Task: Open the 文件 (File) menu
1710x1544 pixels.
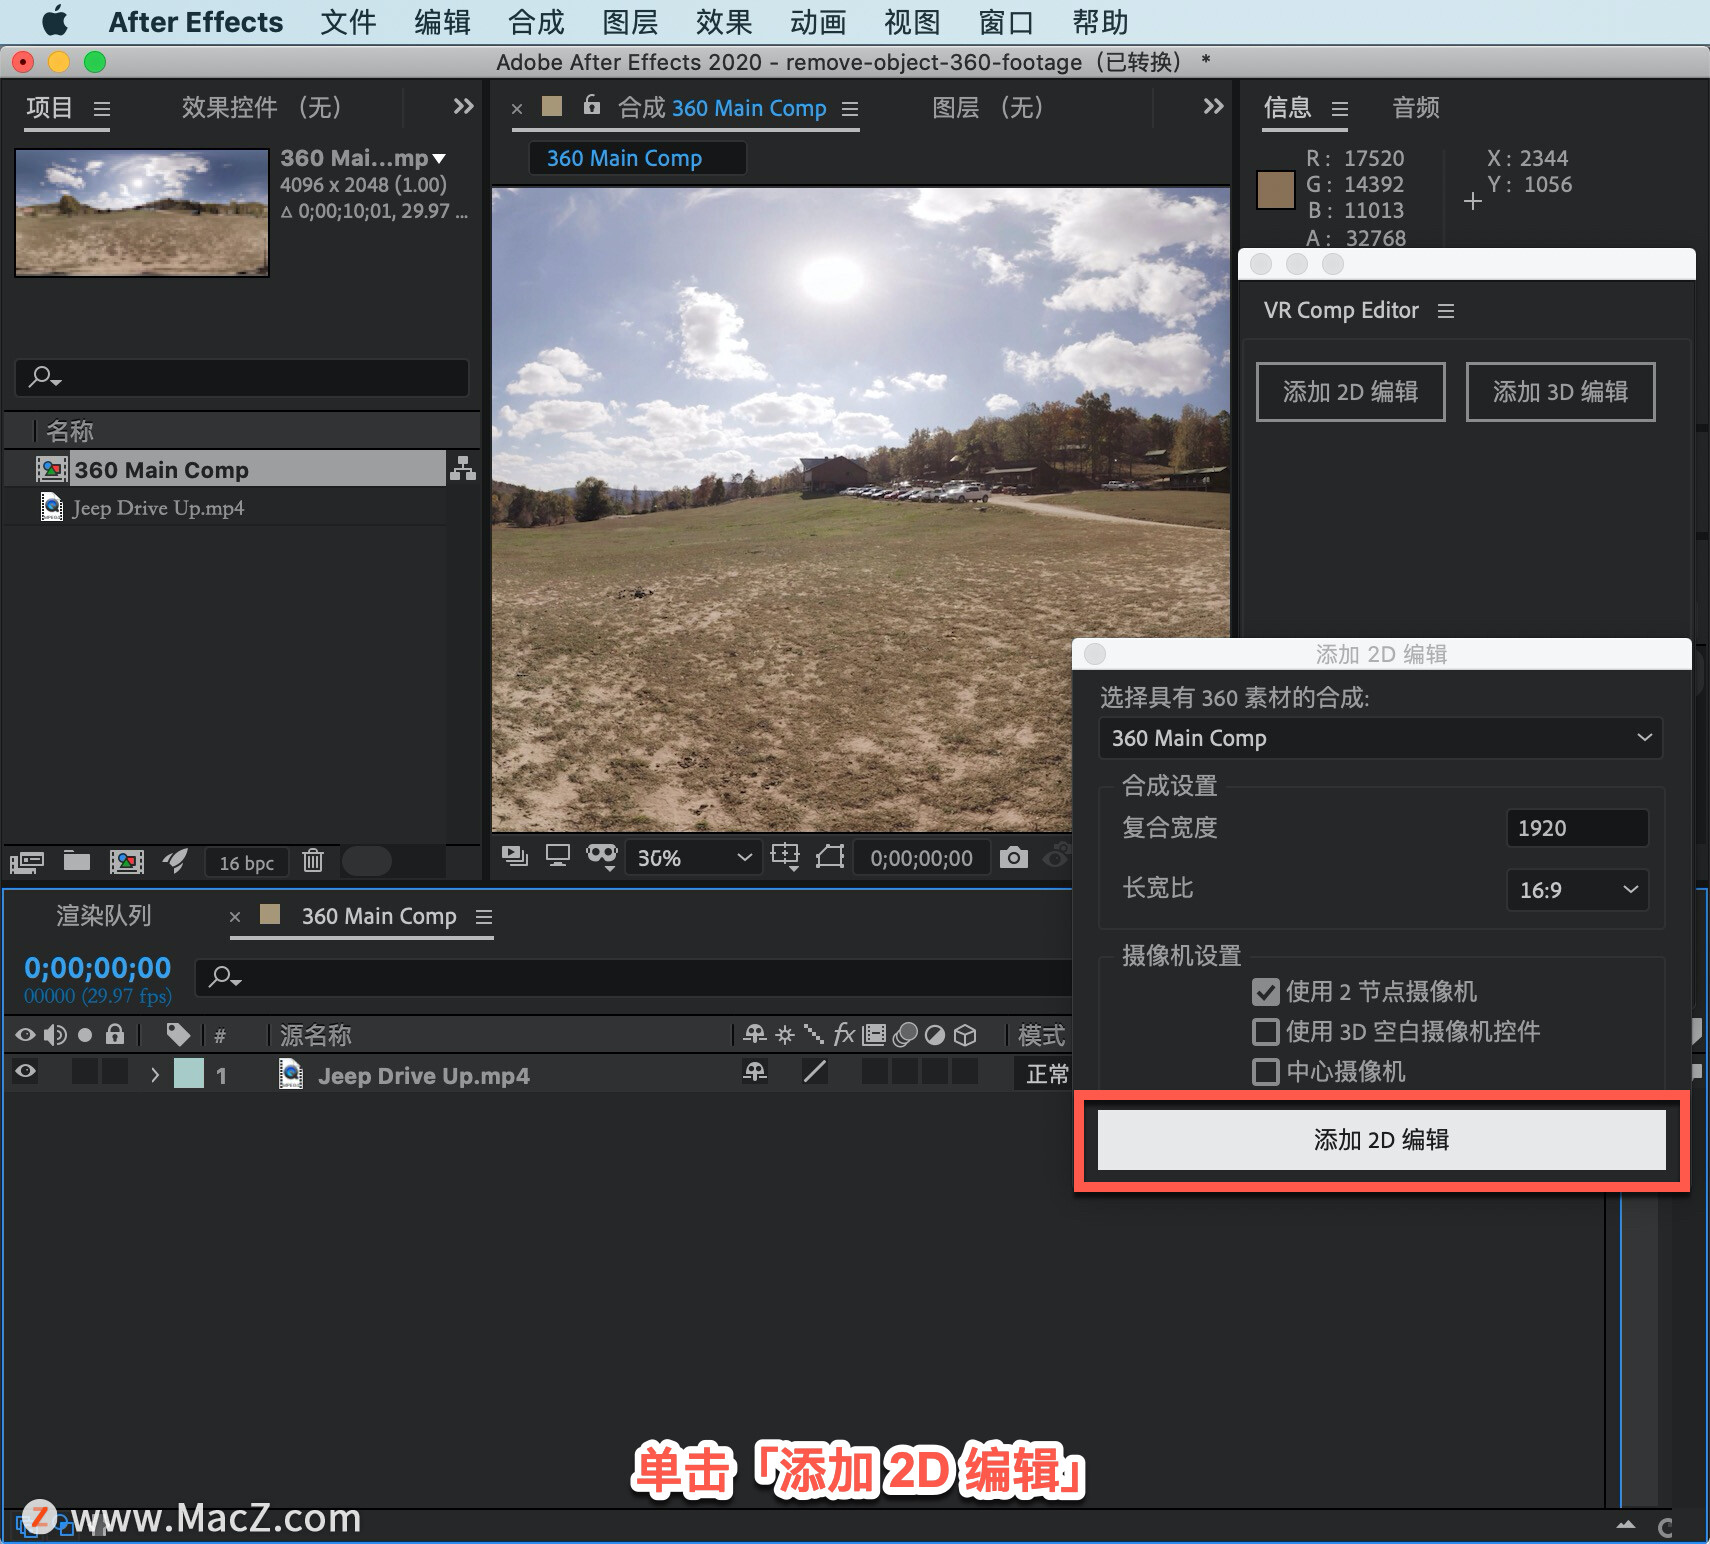Action: pos(348,22)
